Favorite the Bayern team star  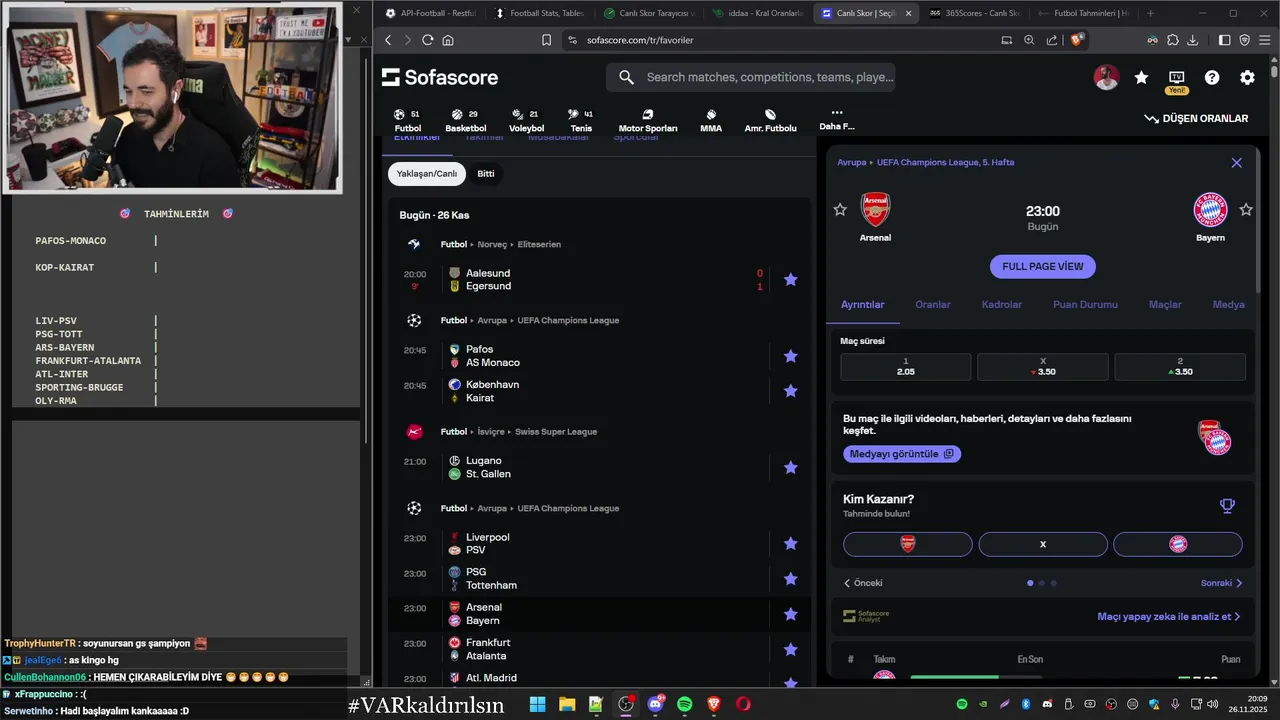point(1246,209)
